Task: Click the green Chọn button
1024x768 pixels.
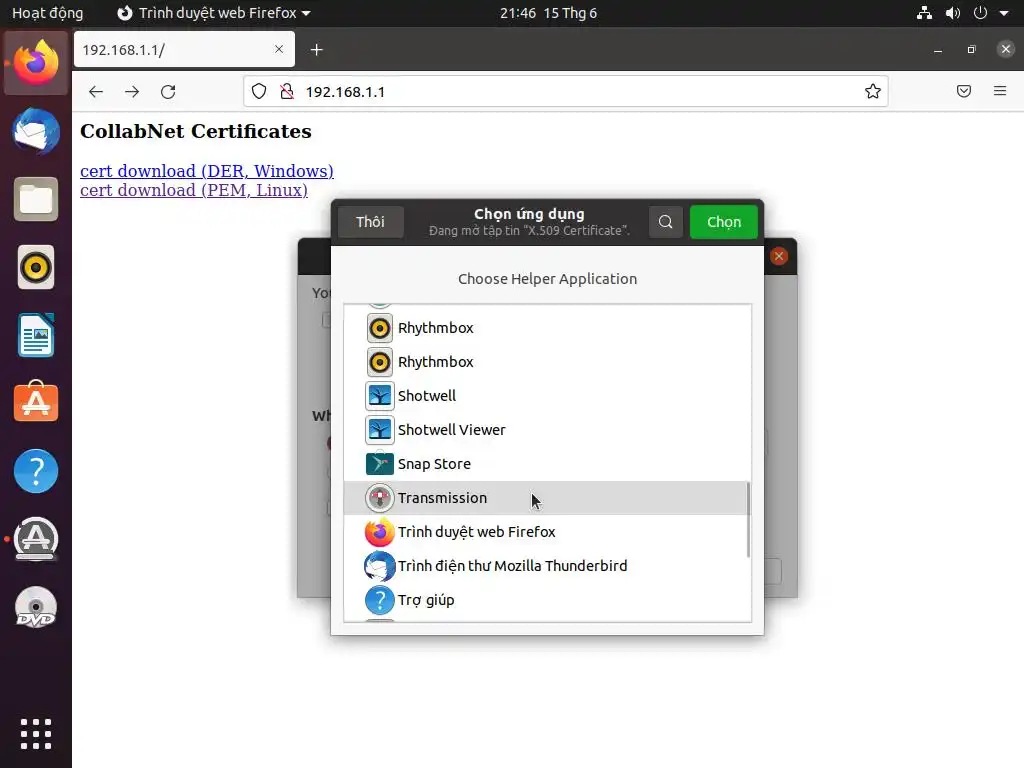Action: [724, 222]
